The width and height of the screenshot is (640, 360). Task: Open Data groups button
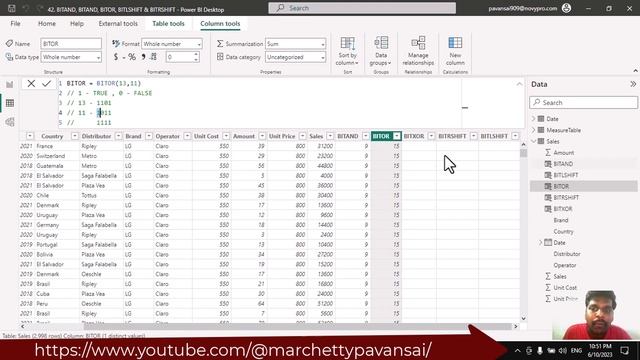[381, 51]
